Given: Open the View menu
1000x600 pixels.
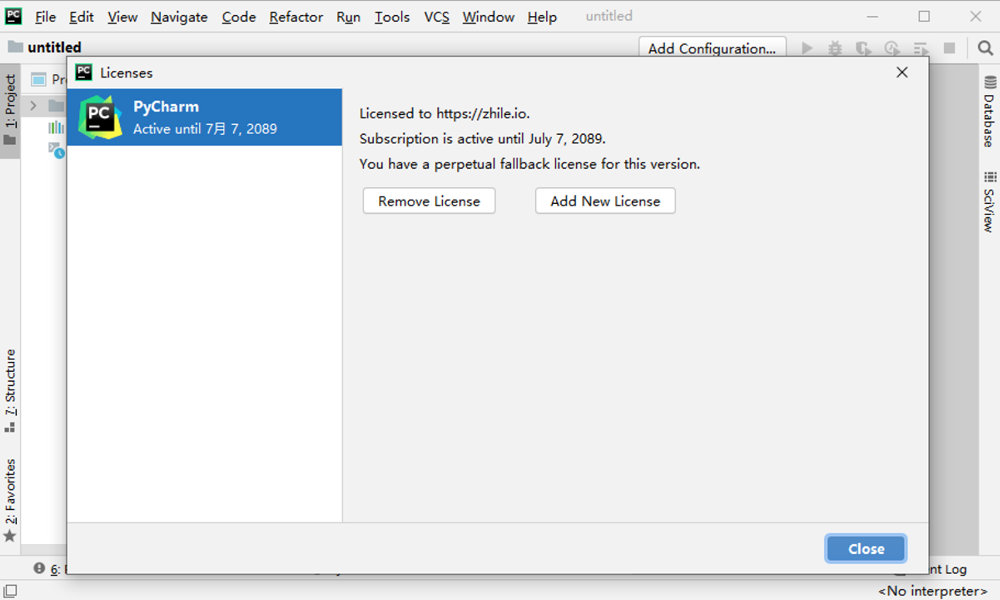Looking at the screenshot, I should (x=122, y=17).
